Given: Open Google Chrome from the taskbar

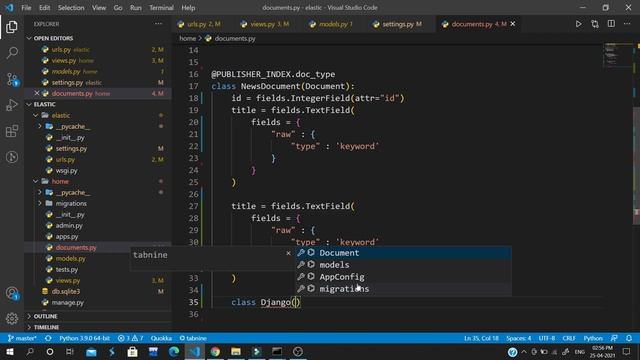Looking at the screenshot, I should (x=215, y=351).
